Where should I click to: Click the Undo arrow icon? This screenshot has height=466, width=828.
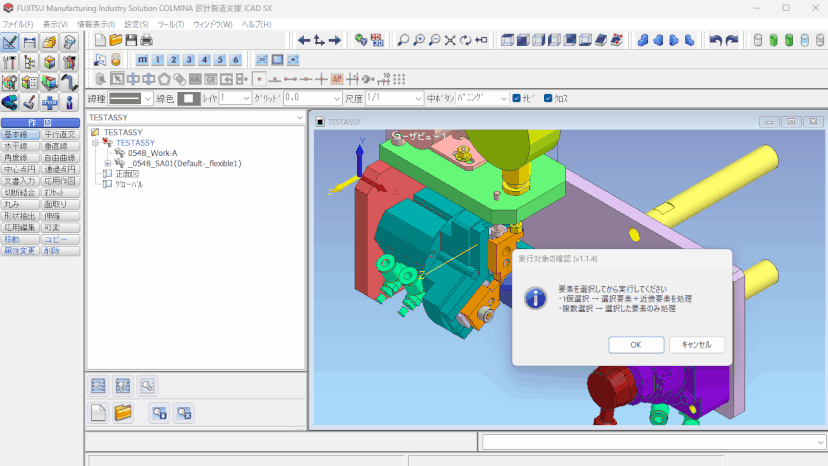pos(716,40)
